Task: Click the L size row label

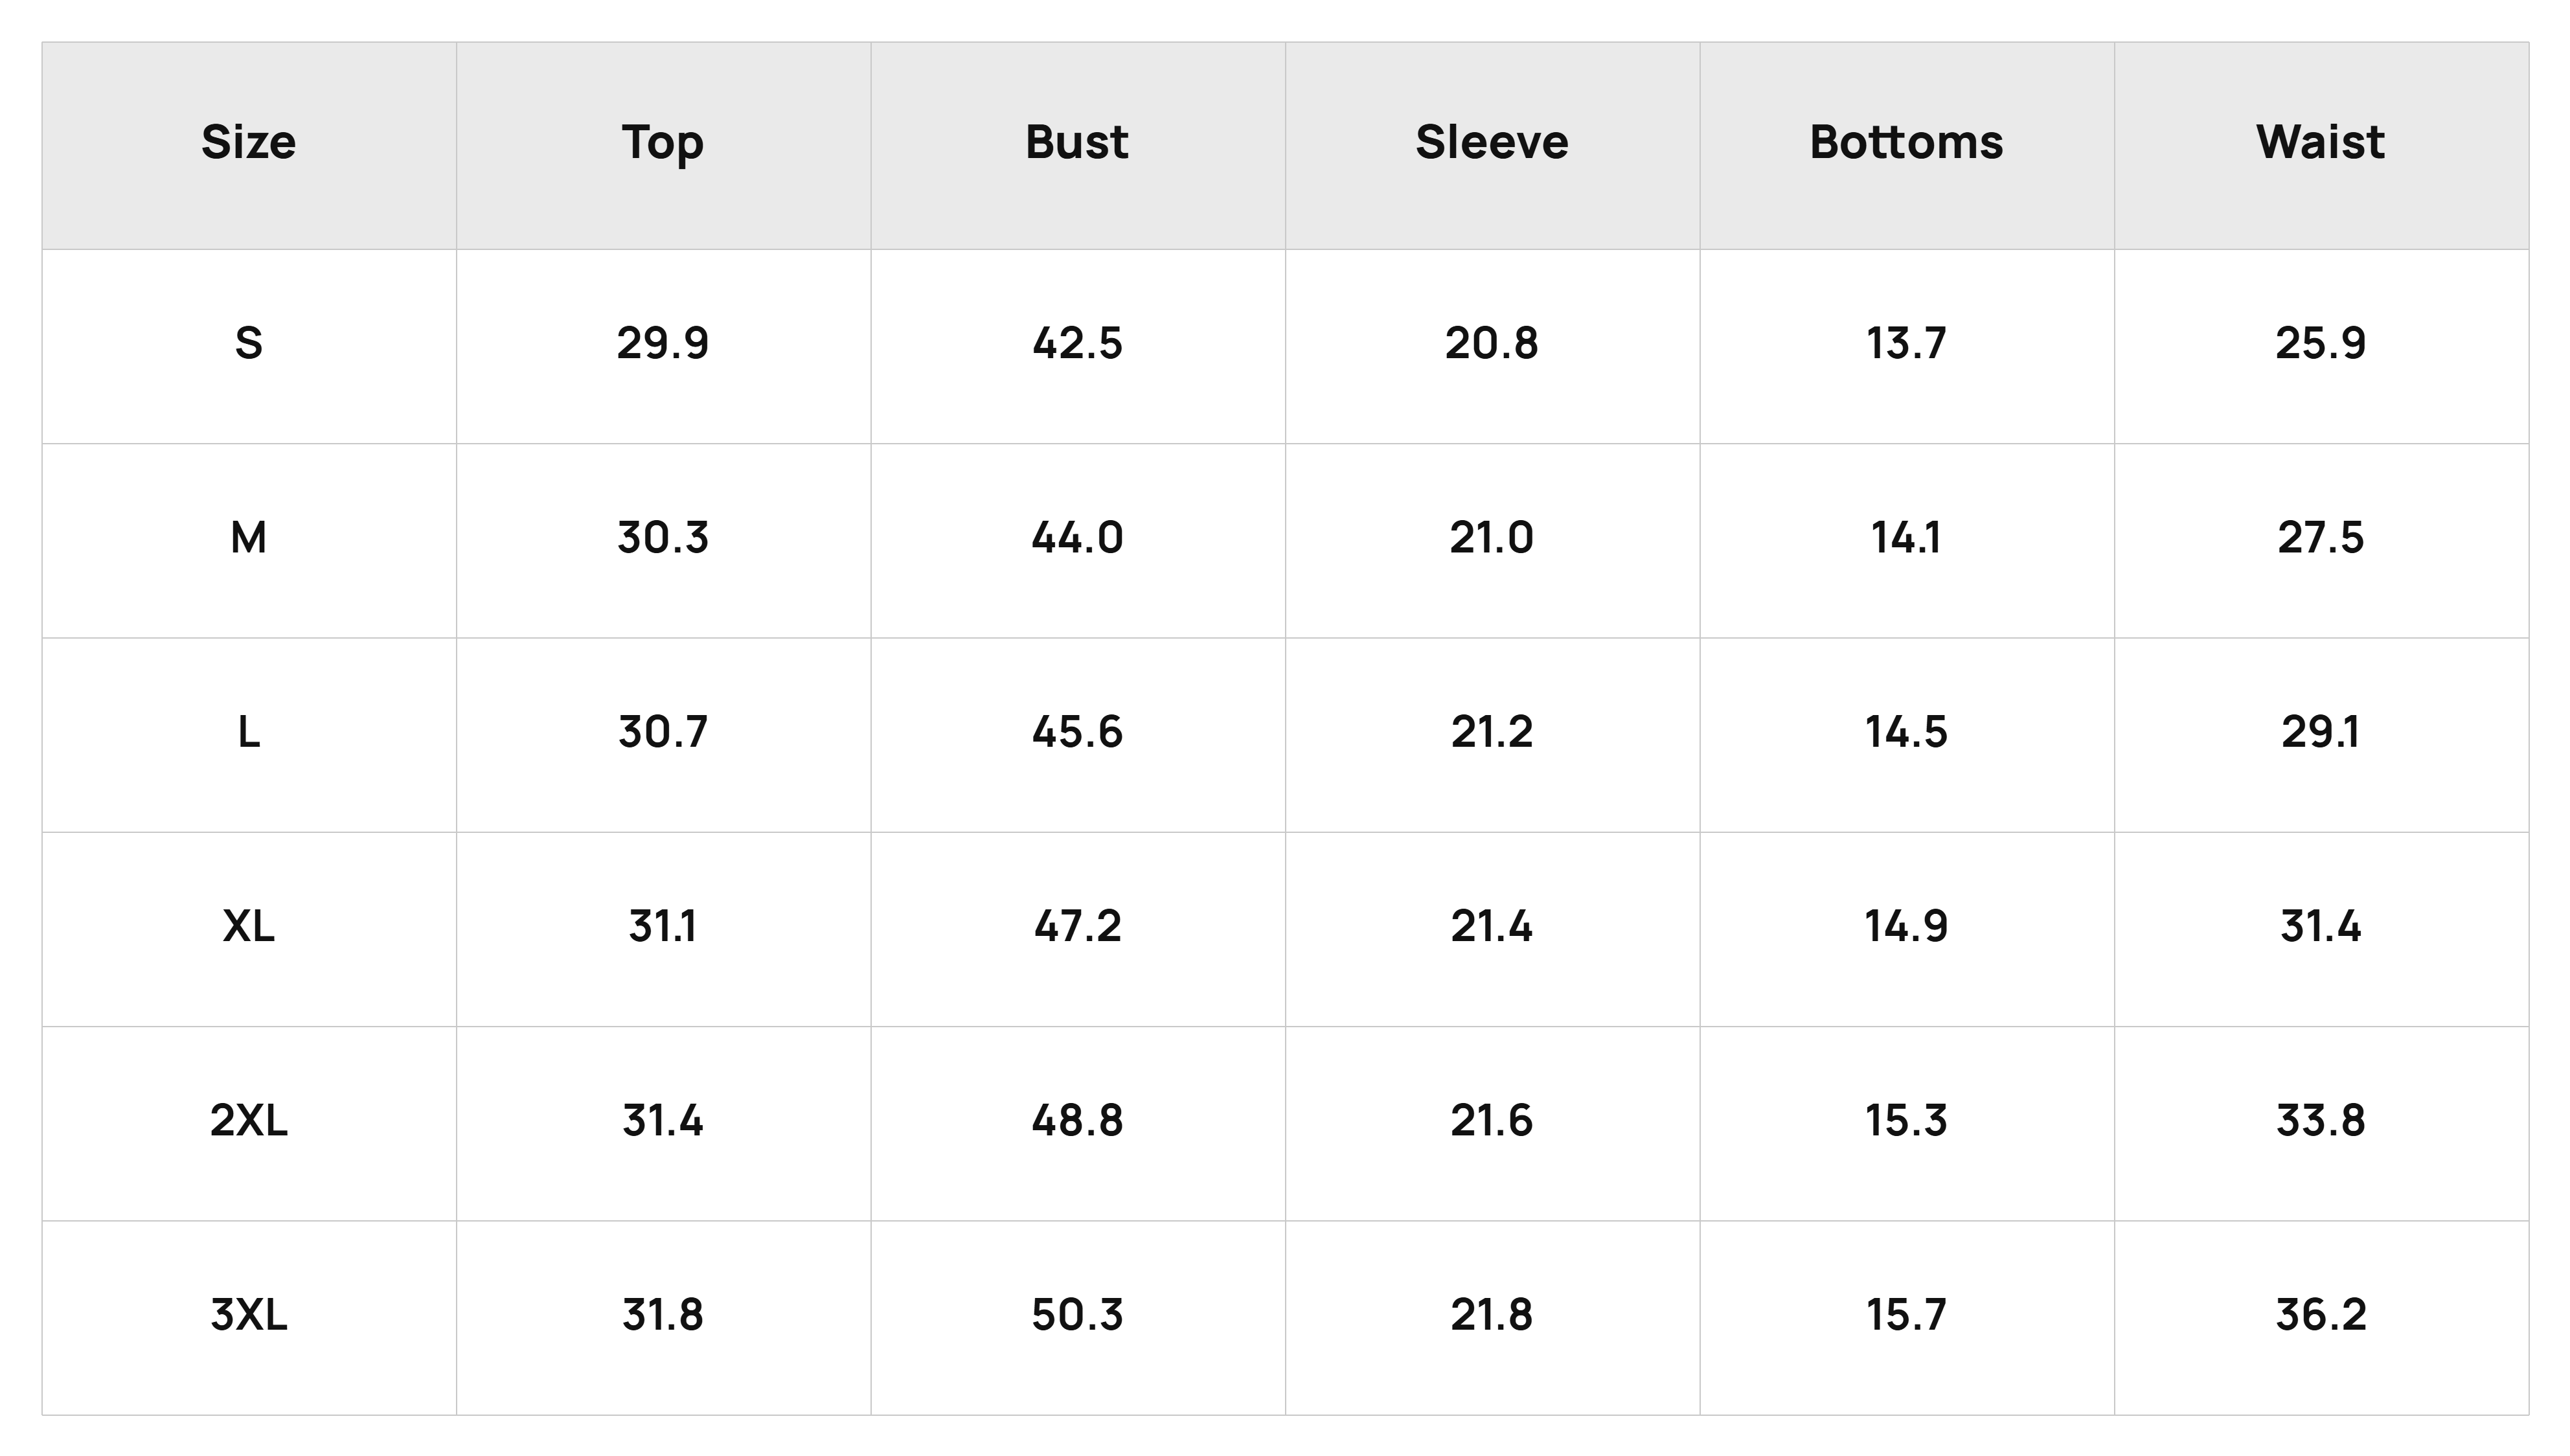Action: [248, 732]
